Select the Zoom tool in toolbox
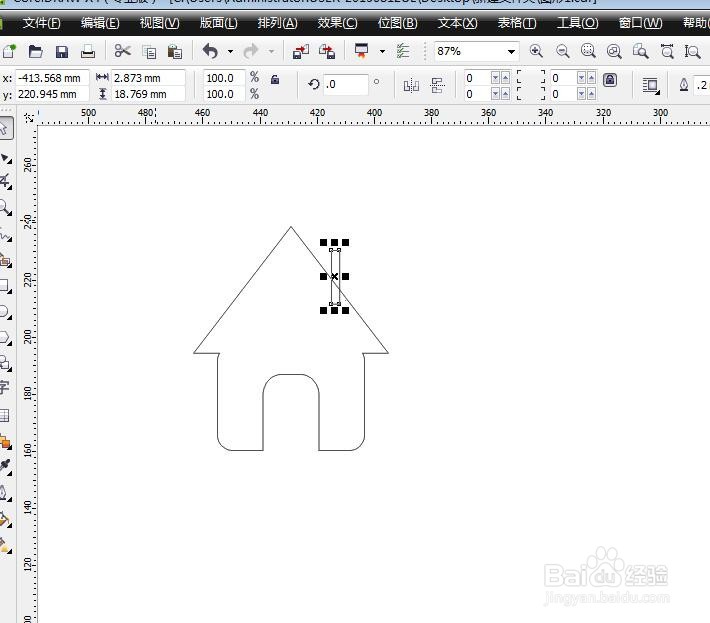This screenshot has width=710, height=623. (x=5, y=208)
